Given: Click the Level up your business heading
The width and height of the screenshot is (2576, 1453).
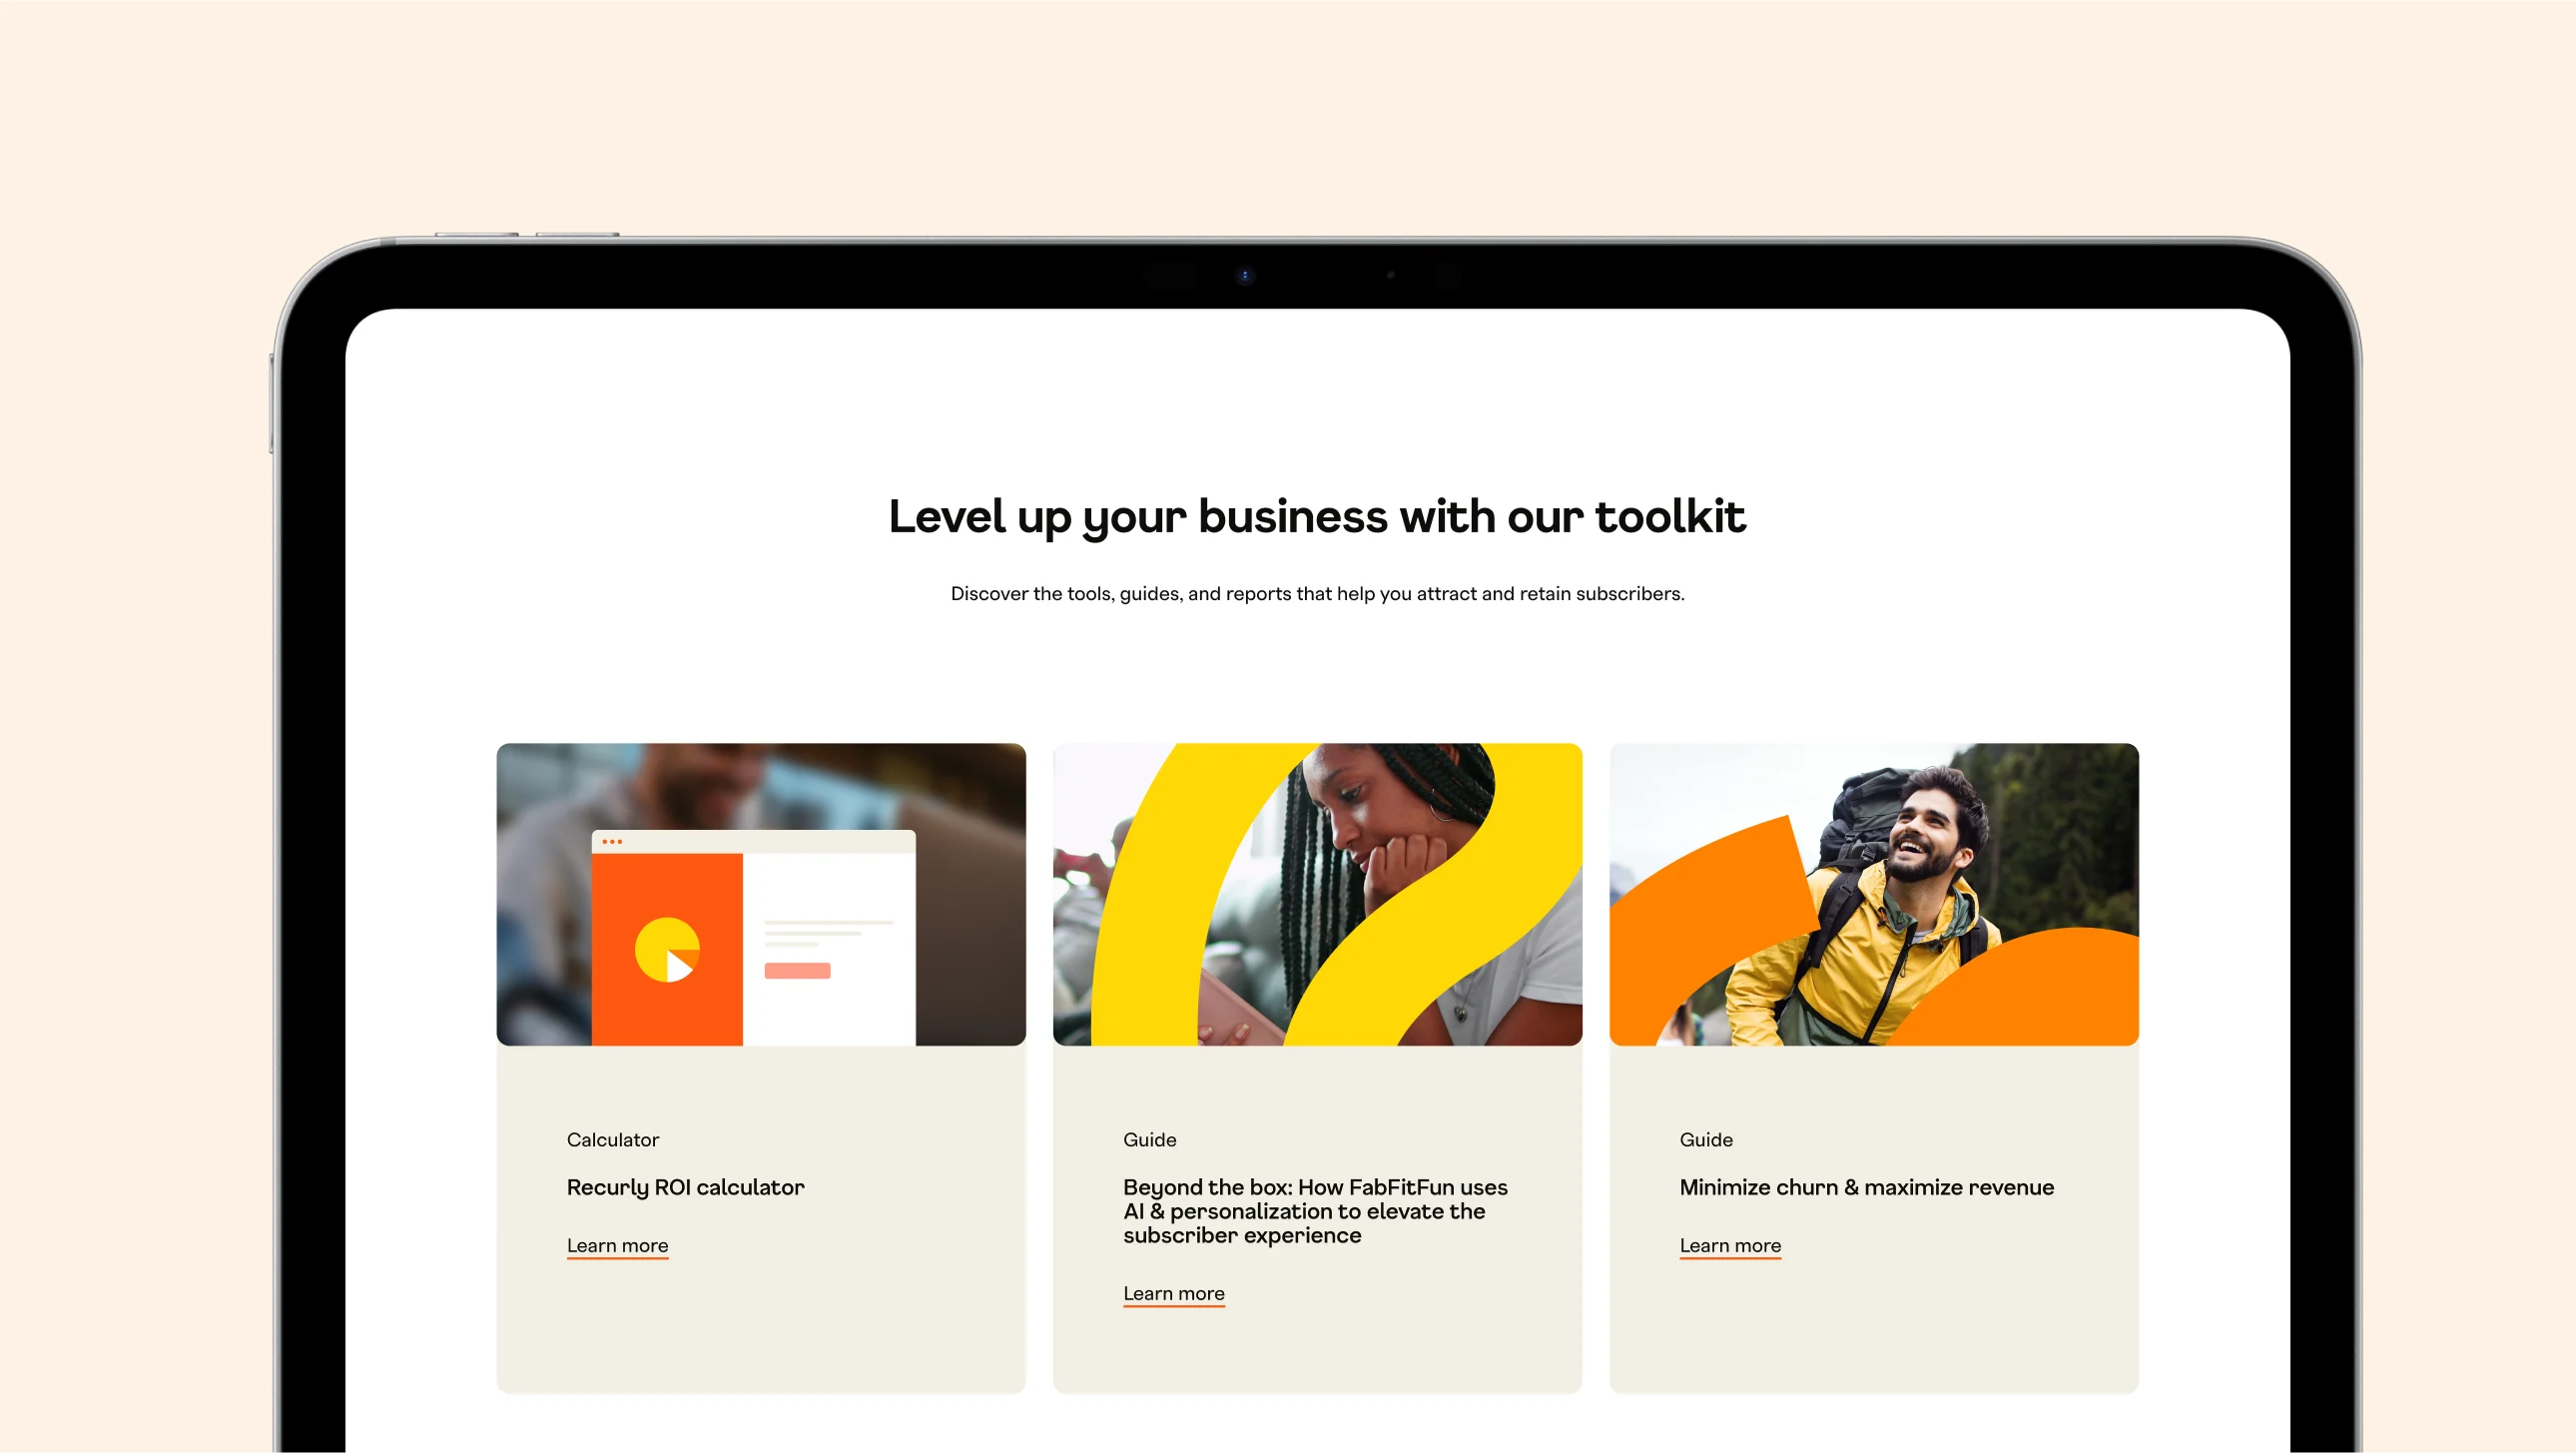Looking at the screenshot, I should 1317,518.
